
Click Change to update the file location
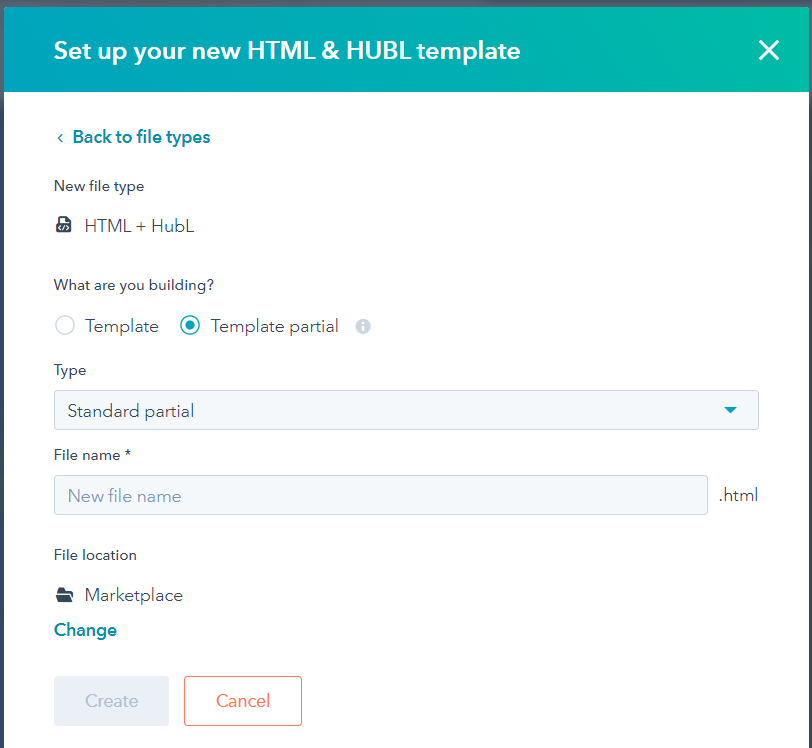(85, 630)
